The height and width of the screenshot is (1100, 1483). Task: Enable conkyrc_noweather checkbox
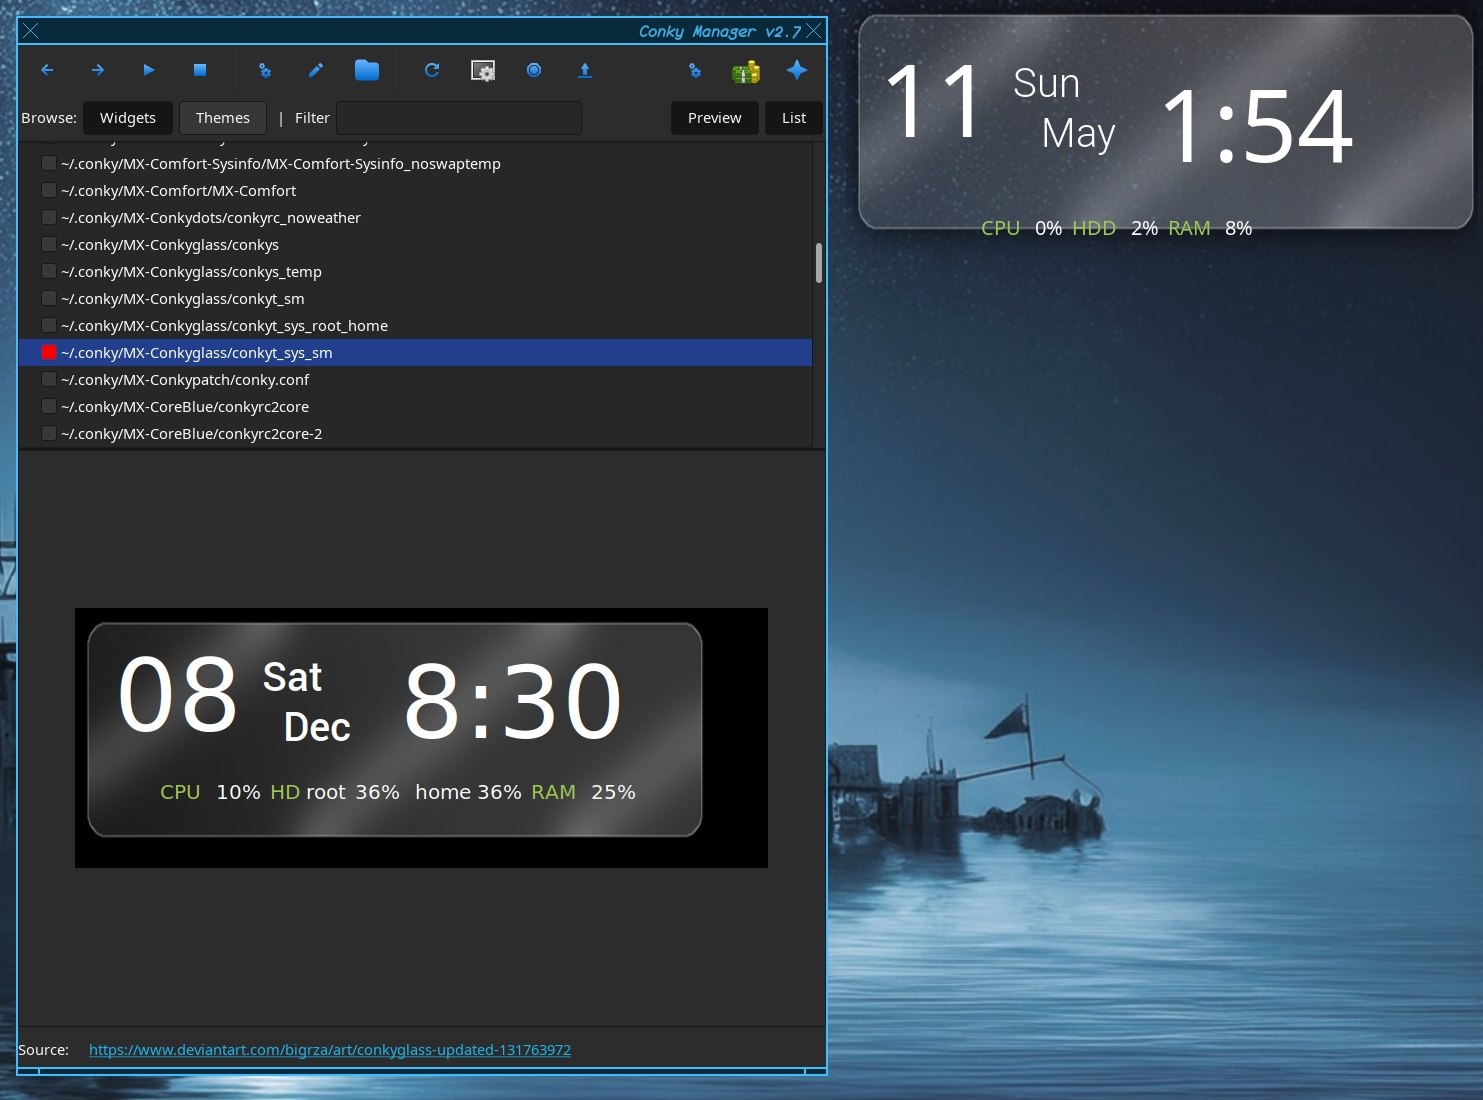[x=48, y=217]
